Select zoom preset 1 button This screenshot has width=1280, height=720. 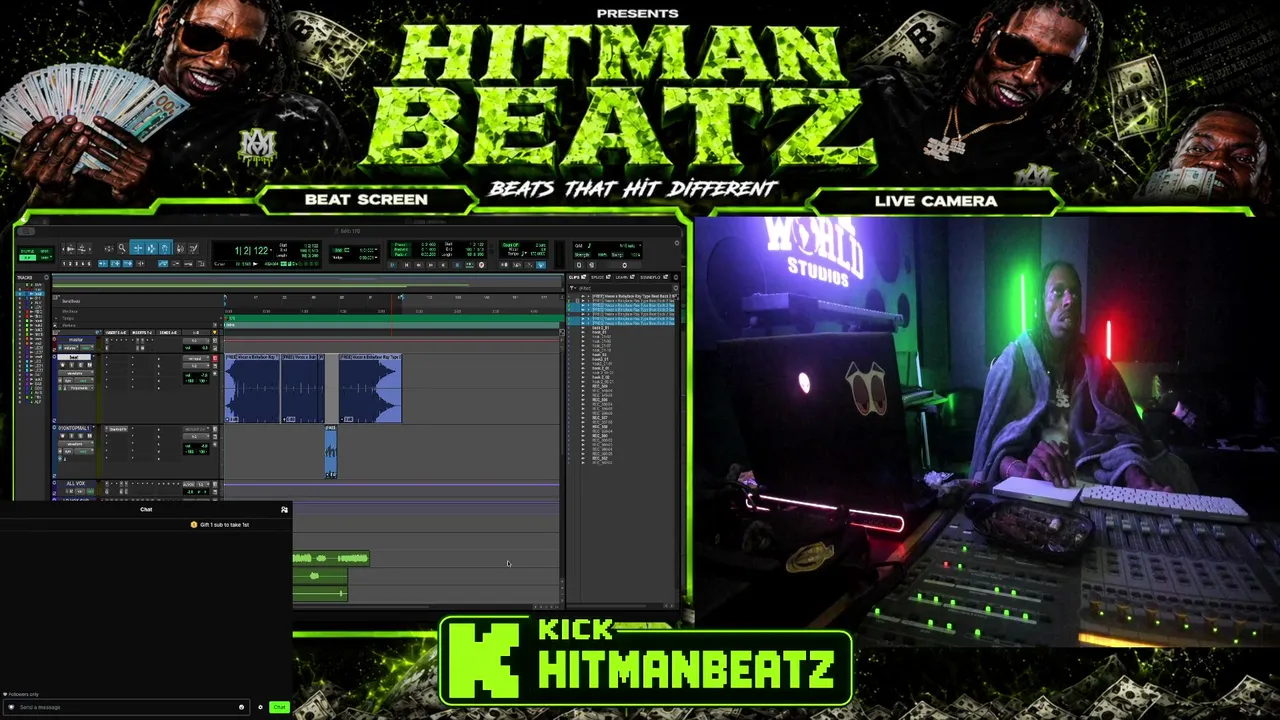64,263
